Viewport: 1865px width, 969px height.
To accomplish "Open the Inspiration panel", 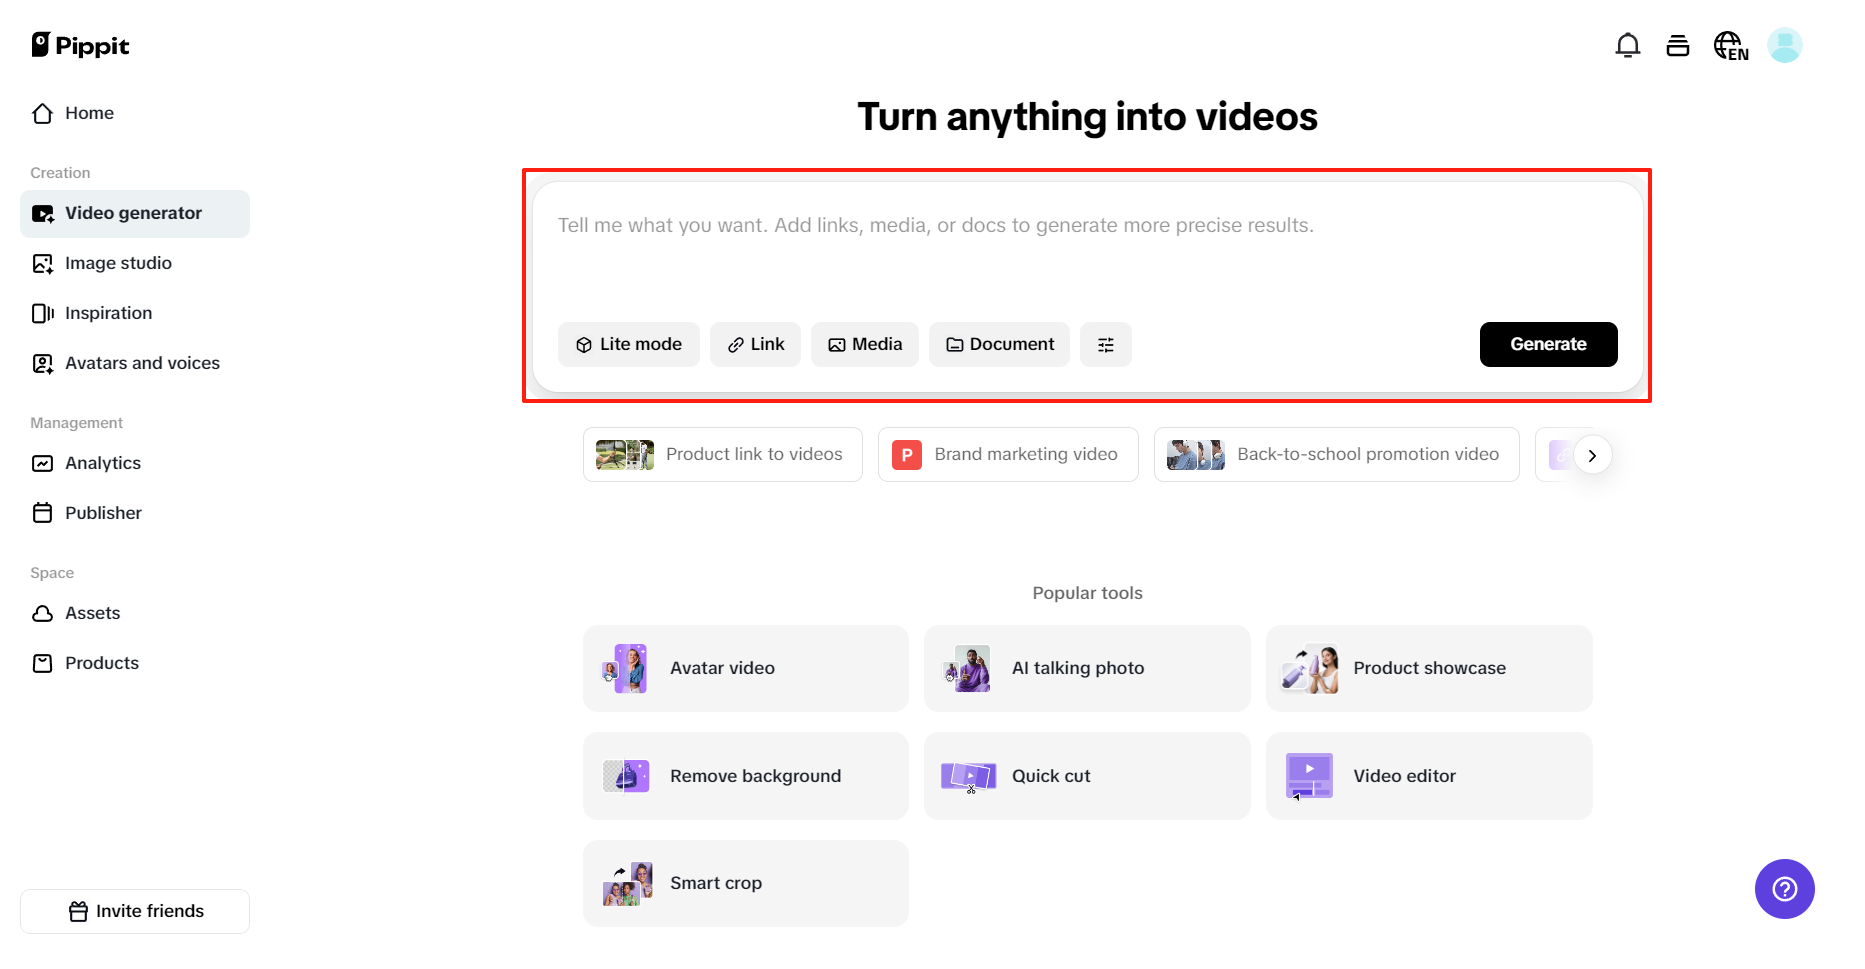I will point(108,313).
